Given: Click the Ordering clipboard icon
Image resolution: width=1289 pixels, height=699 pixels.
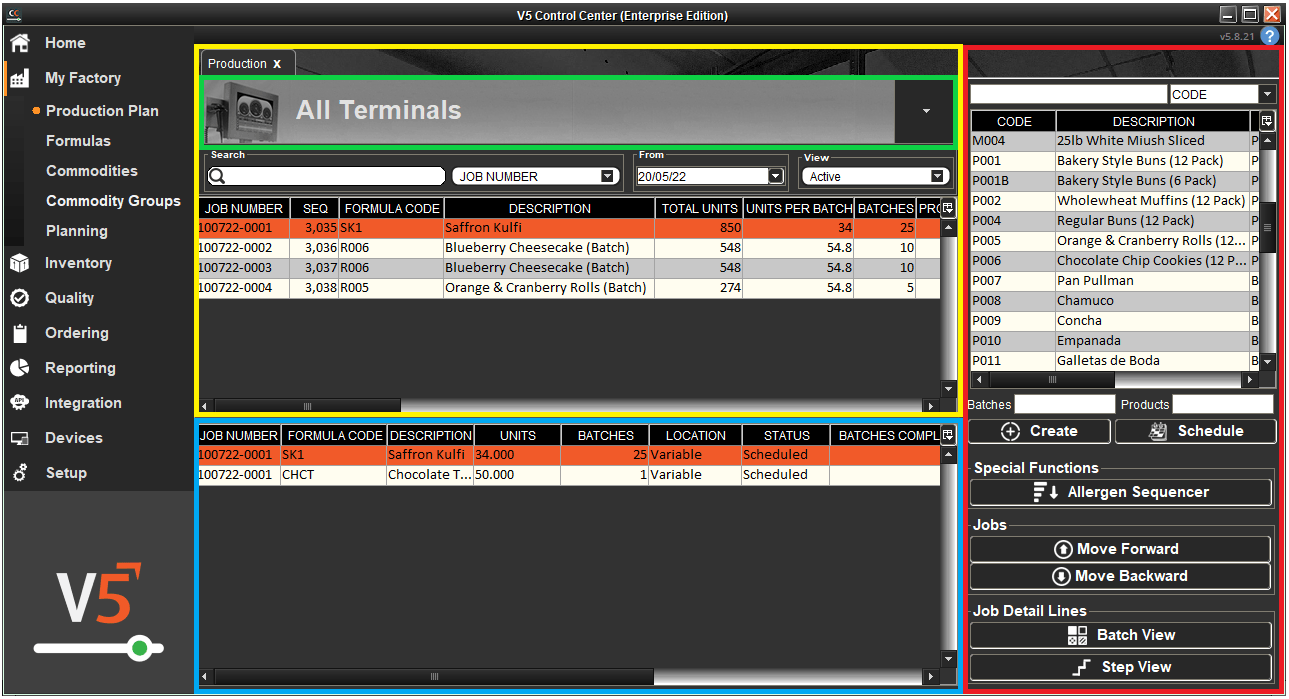Looking at the screenshot, I should (x=20, y=332).
